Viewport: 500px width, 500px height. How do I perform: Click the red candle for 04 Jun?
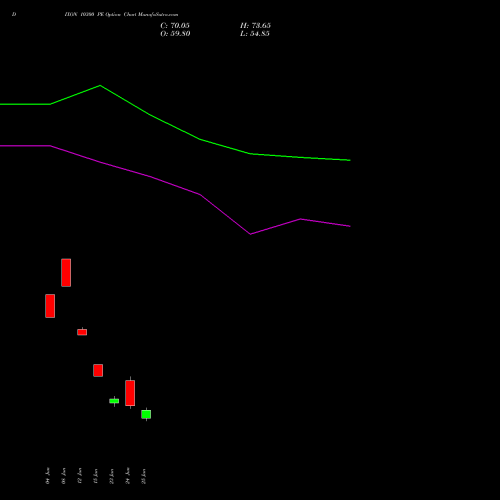click(50, 306)
